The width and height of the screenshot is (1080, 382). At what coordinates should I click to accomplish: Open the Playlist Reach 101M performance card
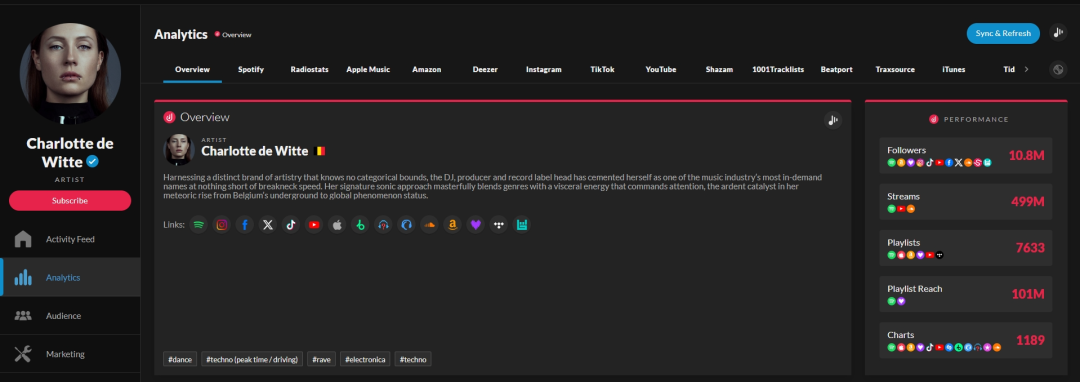(x=966, y=294)
